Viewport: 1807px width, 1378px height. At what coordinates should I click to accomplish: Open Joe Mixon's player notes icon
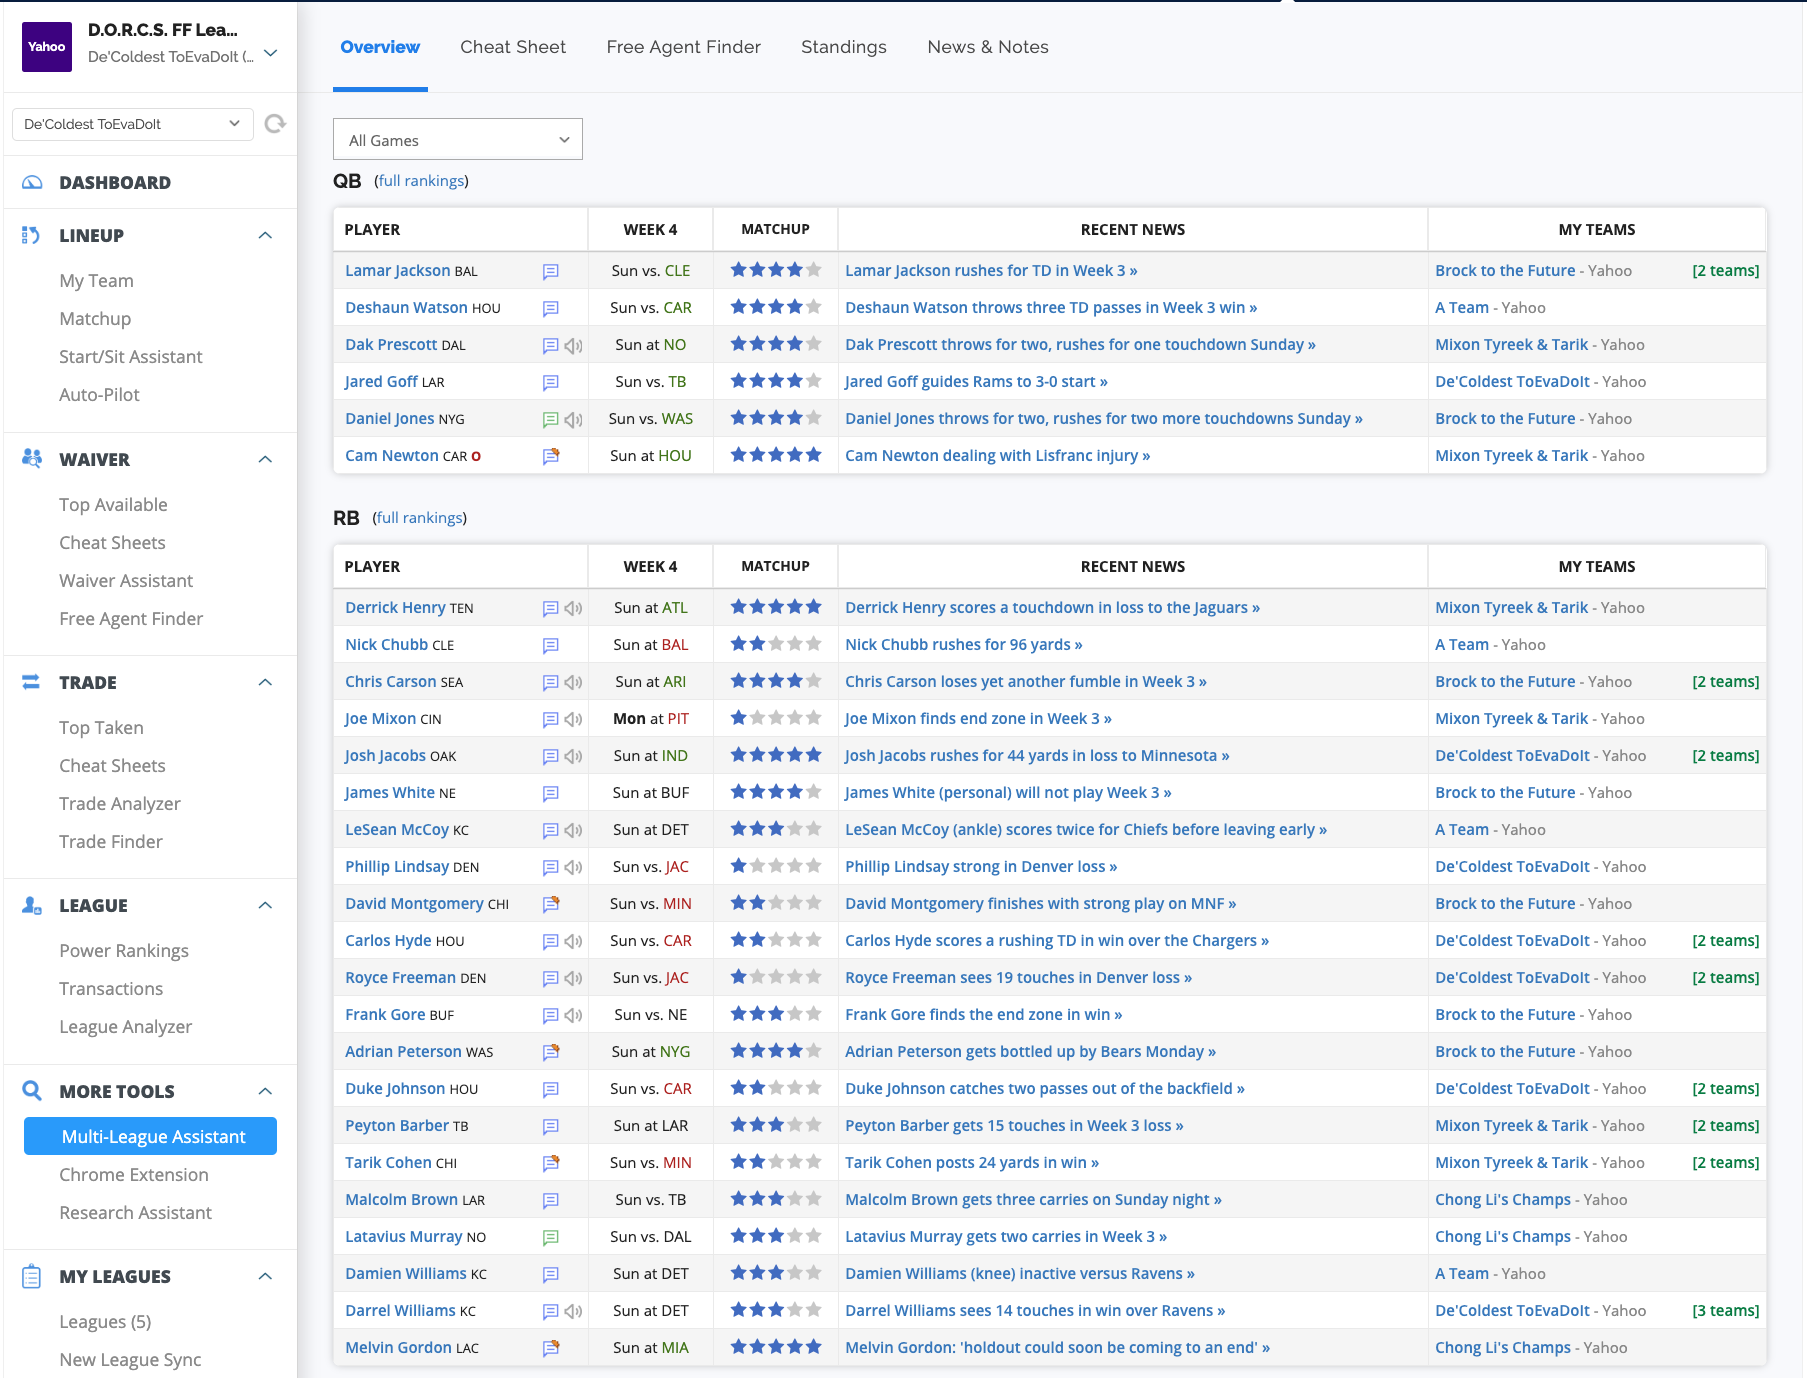point(550,719)
